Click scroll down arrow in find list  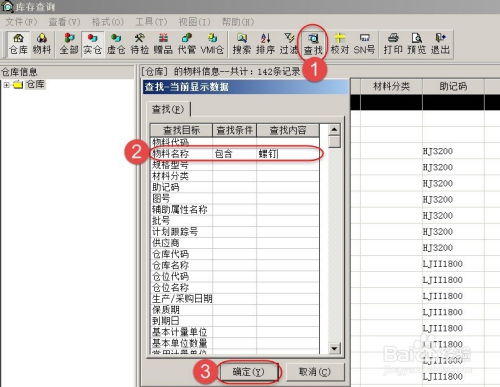pos(334,349)
